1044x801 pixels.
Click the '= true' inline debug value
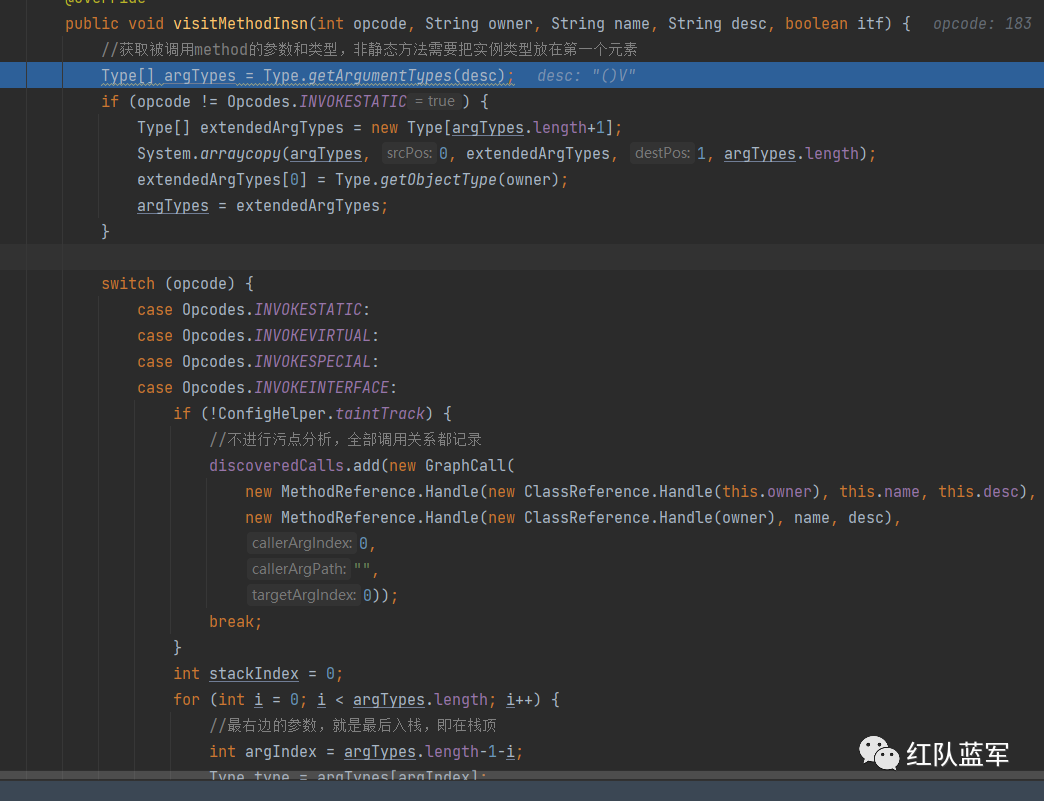[435, 101]
